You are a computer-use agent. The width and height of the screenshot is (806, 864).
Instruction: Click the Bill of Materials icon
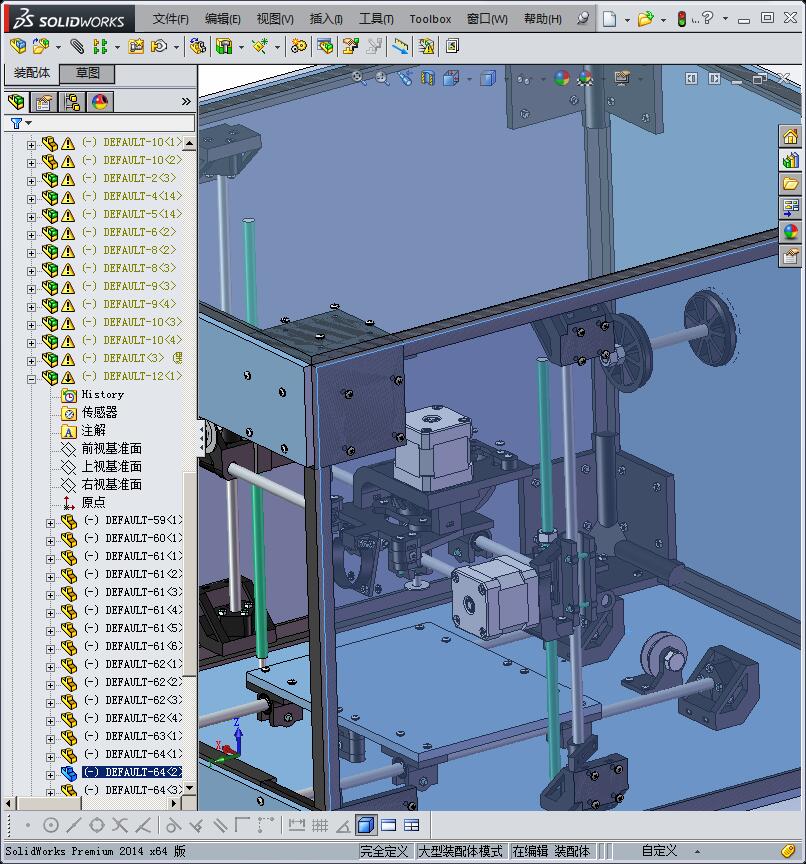325,46
